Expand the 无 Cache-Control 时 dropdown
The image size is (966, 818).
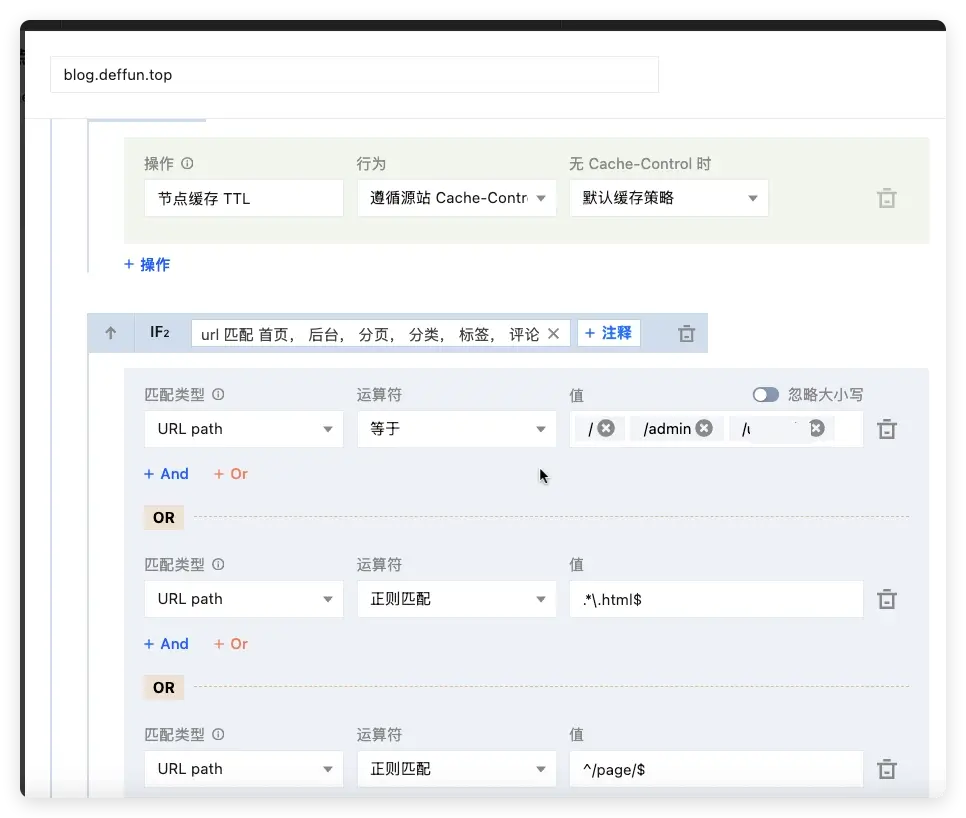(668, 198)
